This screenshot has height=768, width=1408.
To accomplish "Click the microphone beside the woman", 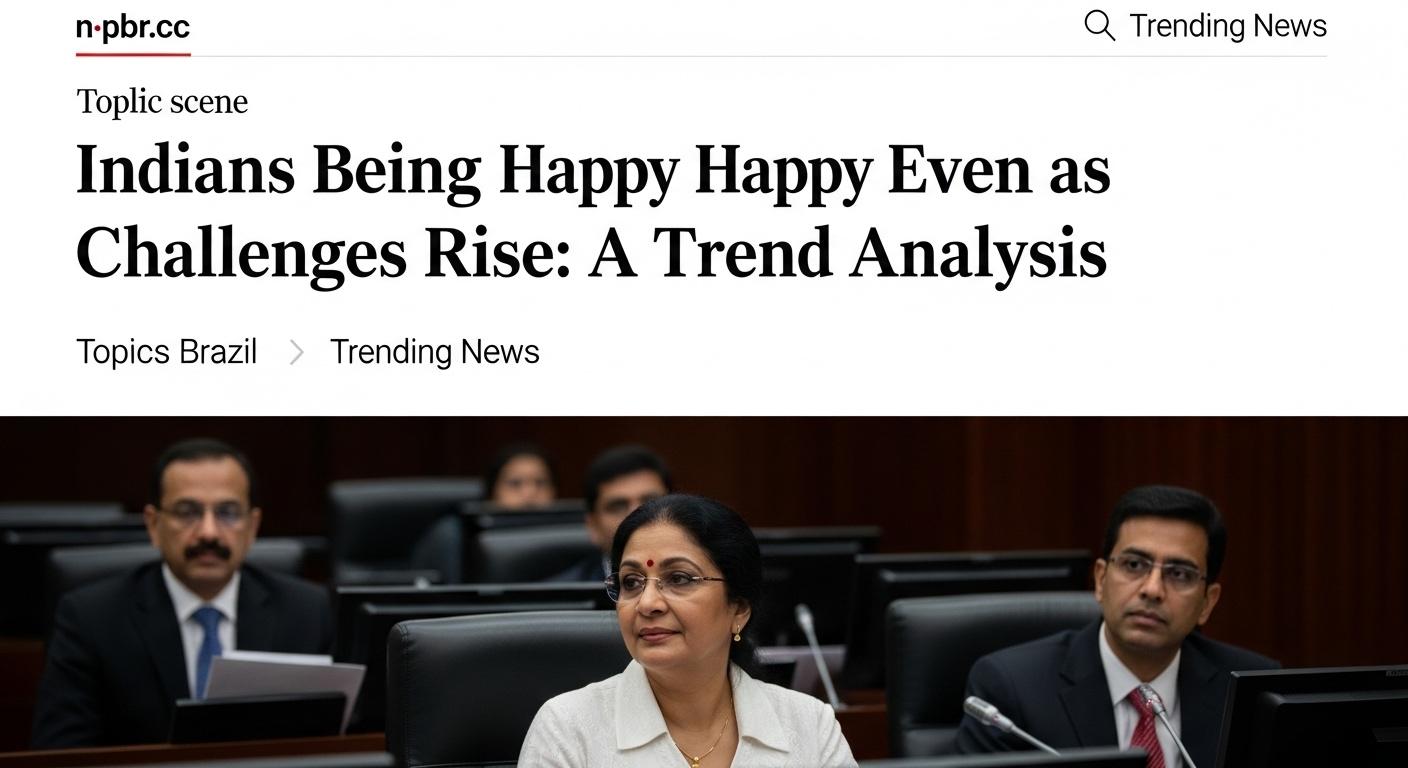I will point(817,640).
